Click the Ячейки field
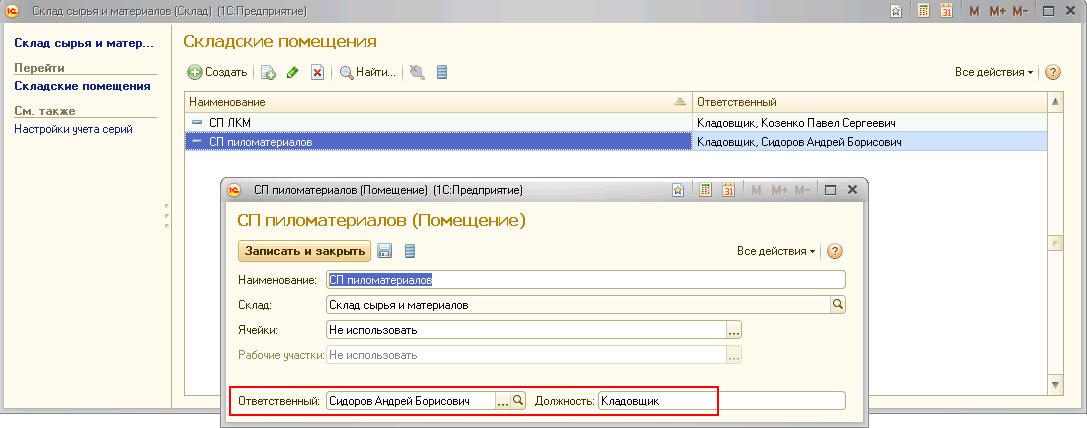 (x=525, y=330)
